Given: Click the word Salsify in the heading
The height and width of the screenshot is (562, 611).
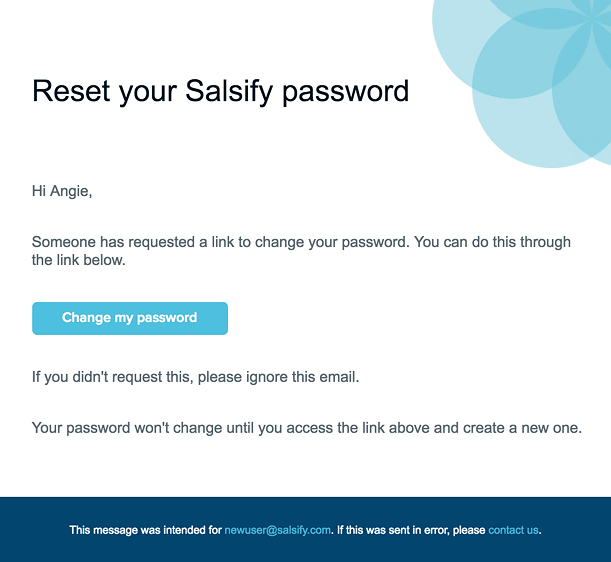Looking at the screenshot, I should pos(229,92).
